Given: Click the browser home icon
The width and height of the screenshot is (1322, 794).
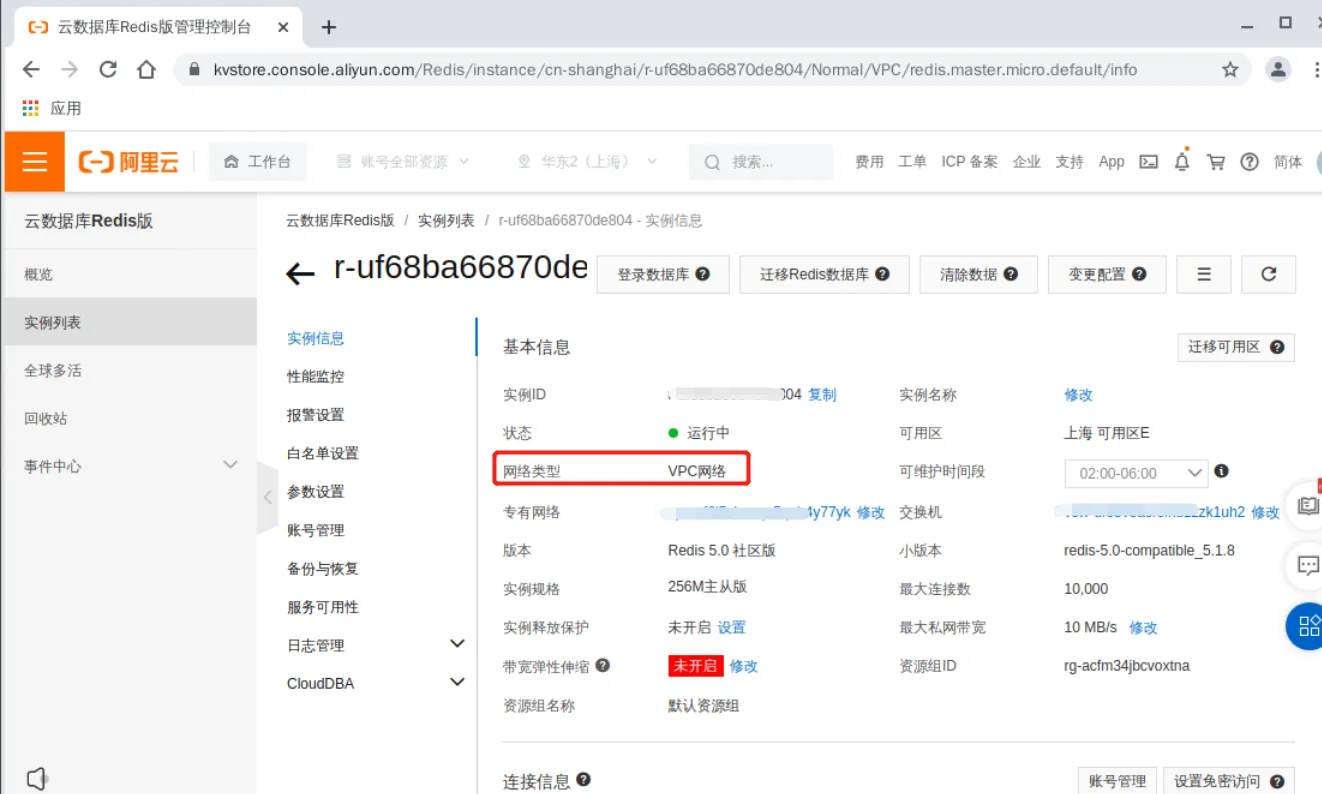Looking at the screenshot, I should tap(146, 70).
